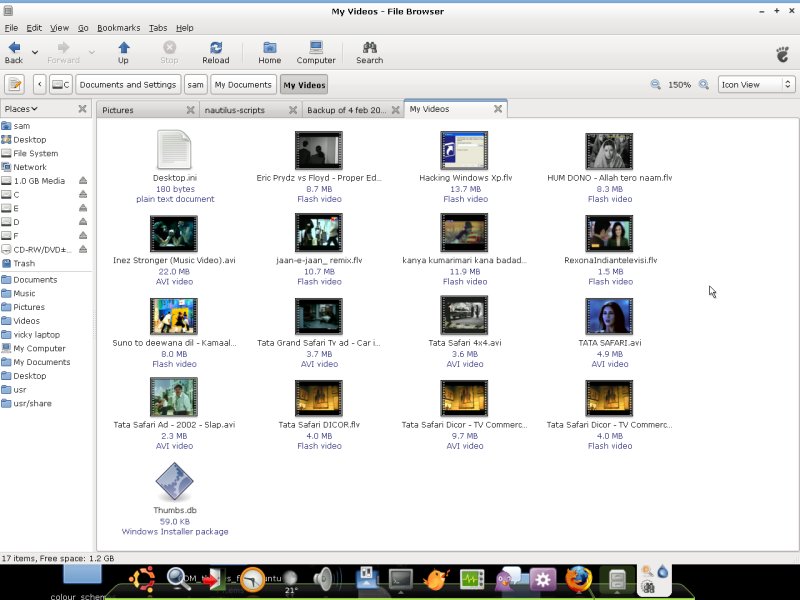Select jaan-e-jaan_ remix.flv thumbnail
The height and width of the screenshot is (600, 800).
[x=319, y=233]
